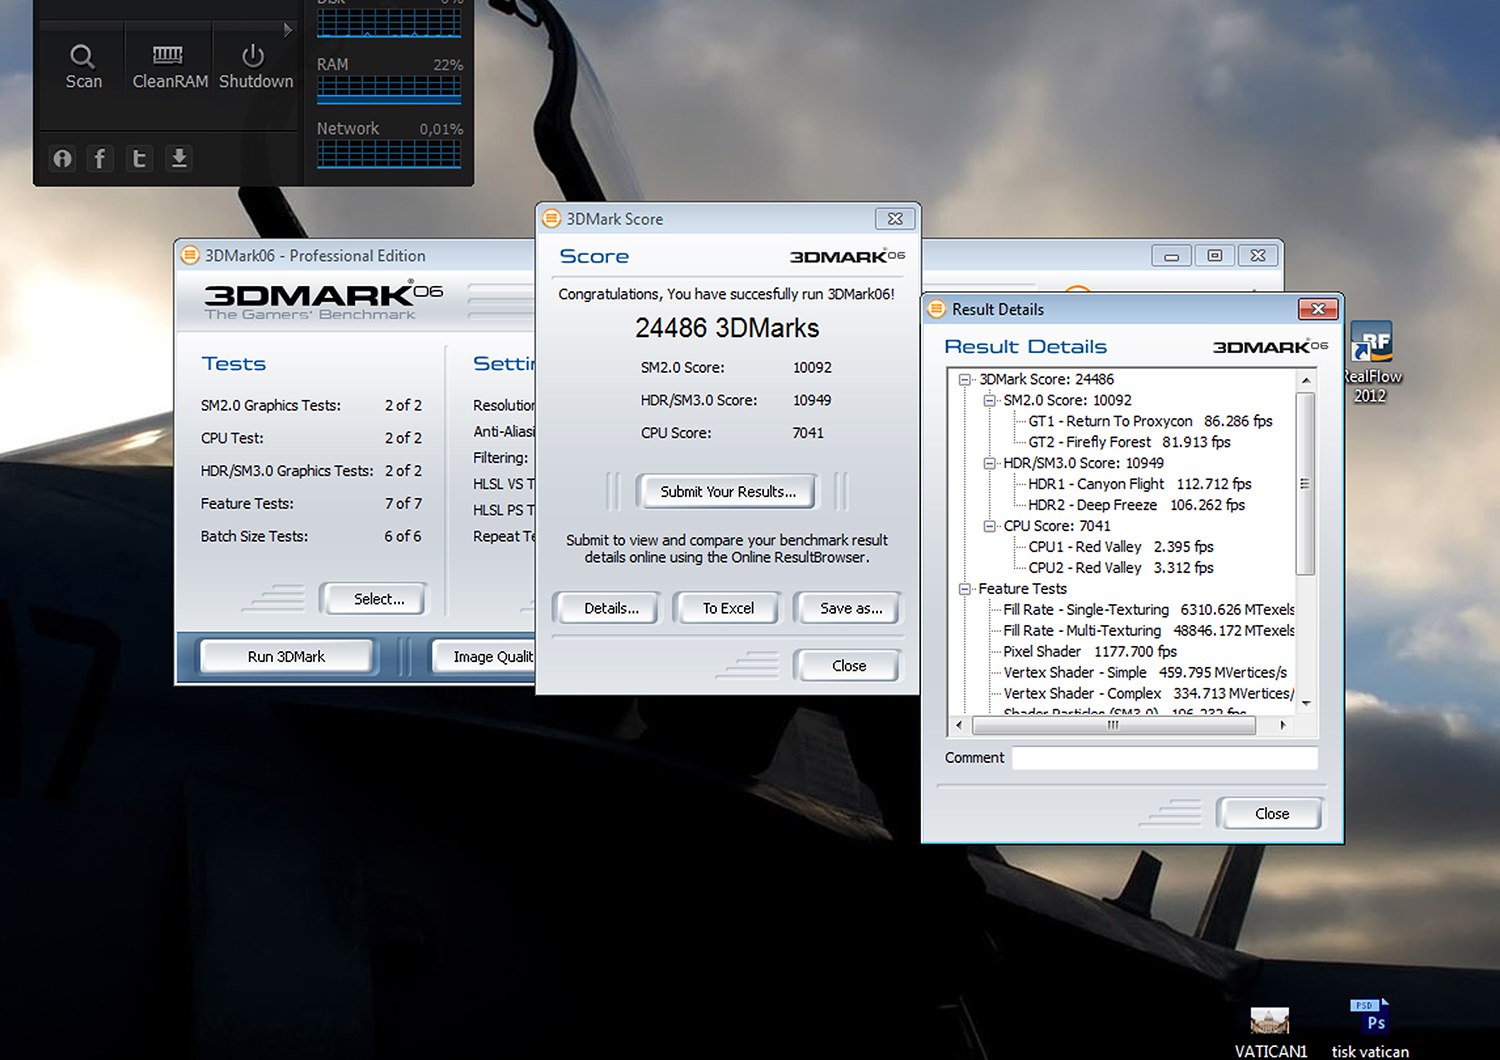Click the Shutdown power icon
The width and height of the screenshot is (1500, 1060).
[253, 55]
